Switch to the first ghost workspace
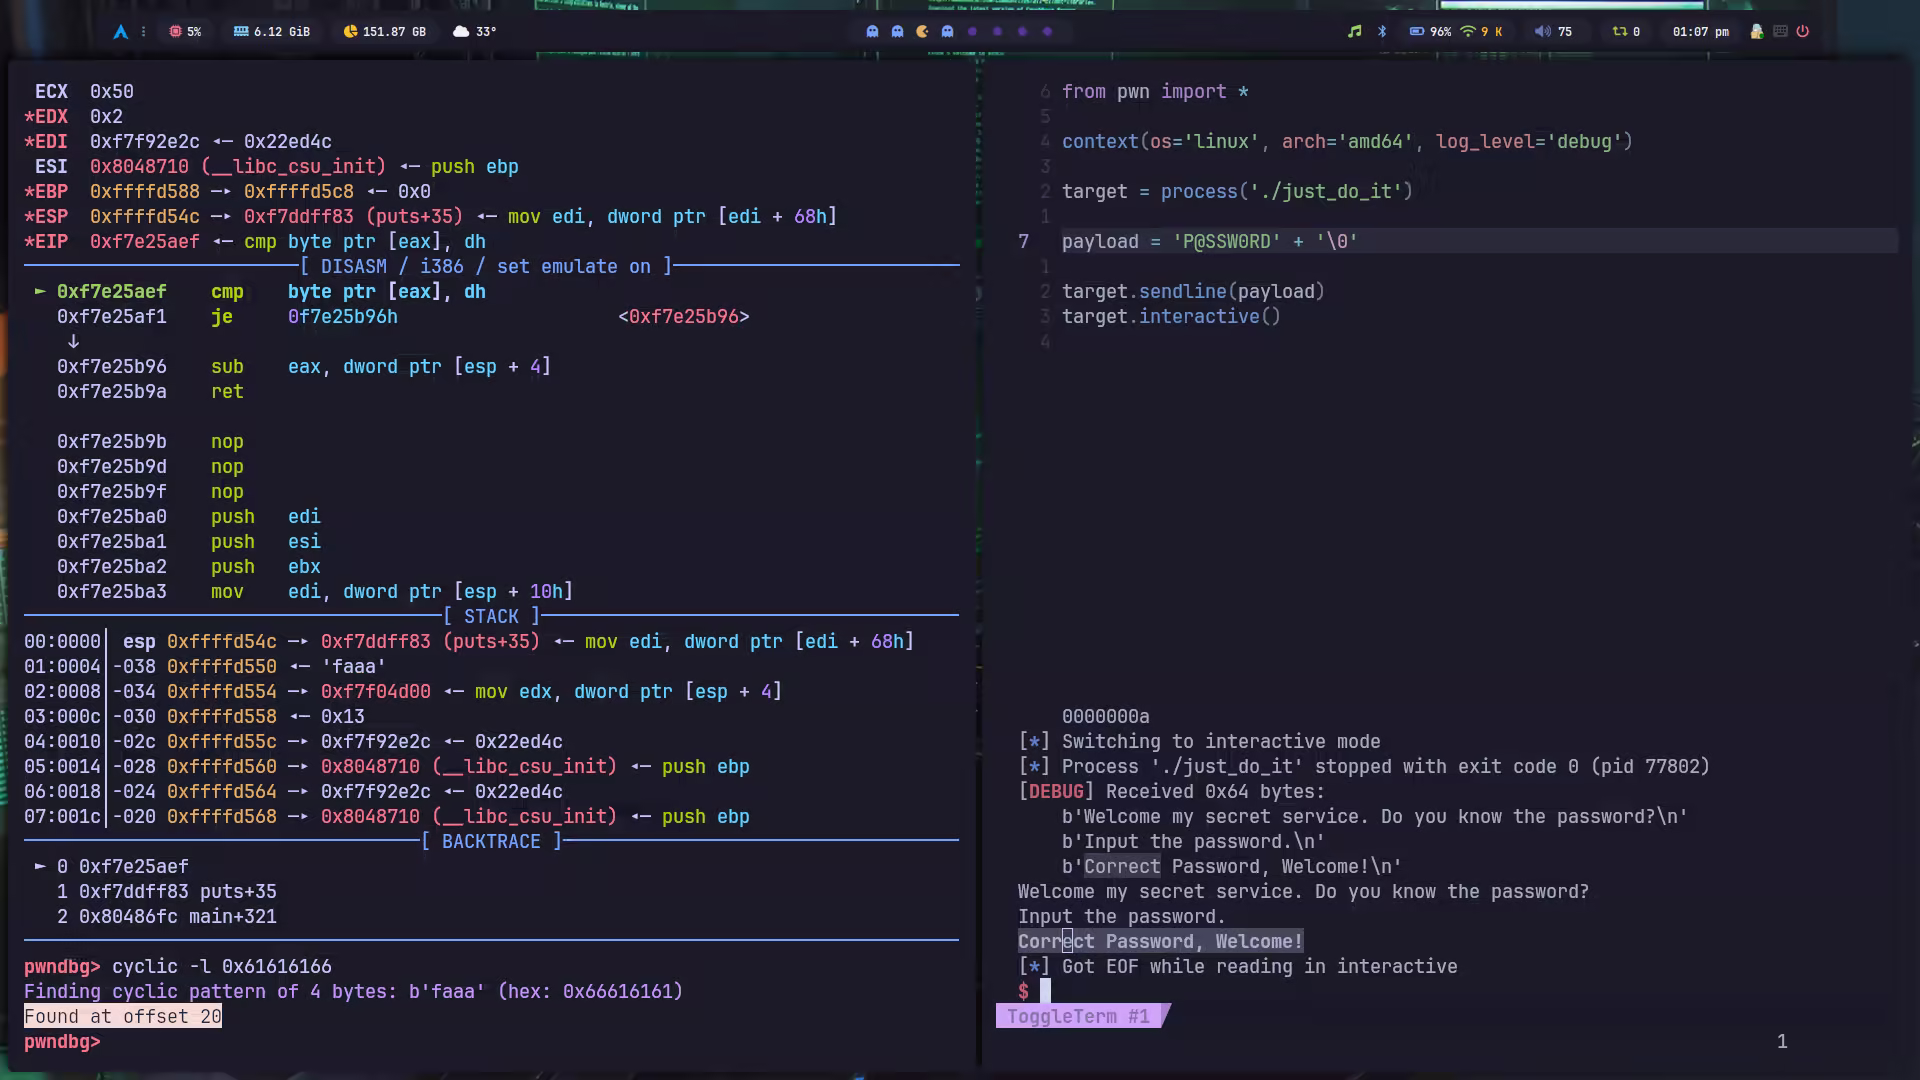Screen dimensions: 1920x1080 point(872,31)
